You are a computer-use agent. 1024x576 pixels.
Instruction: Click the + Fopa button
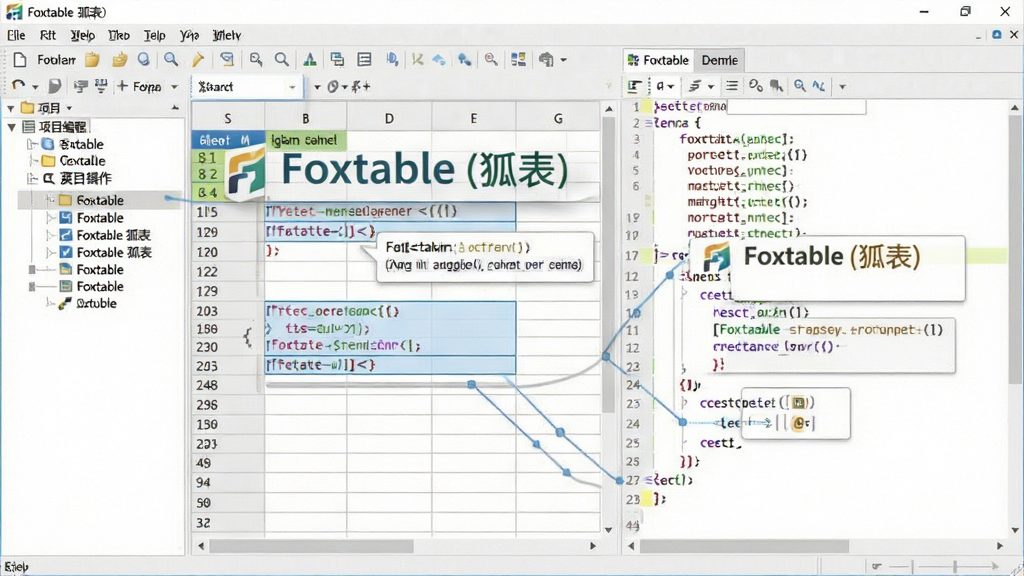(139, 86)
